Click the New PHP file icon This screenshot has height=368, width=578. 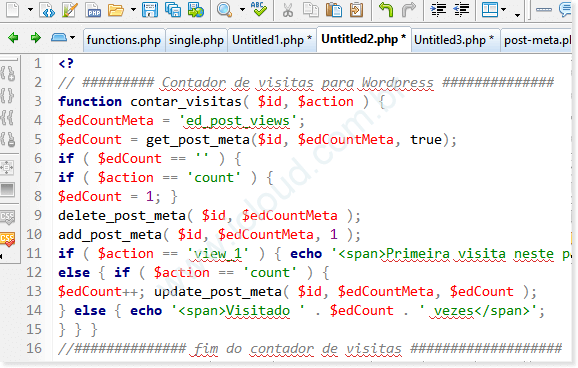click(x=94, y=10)
